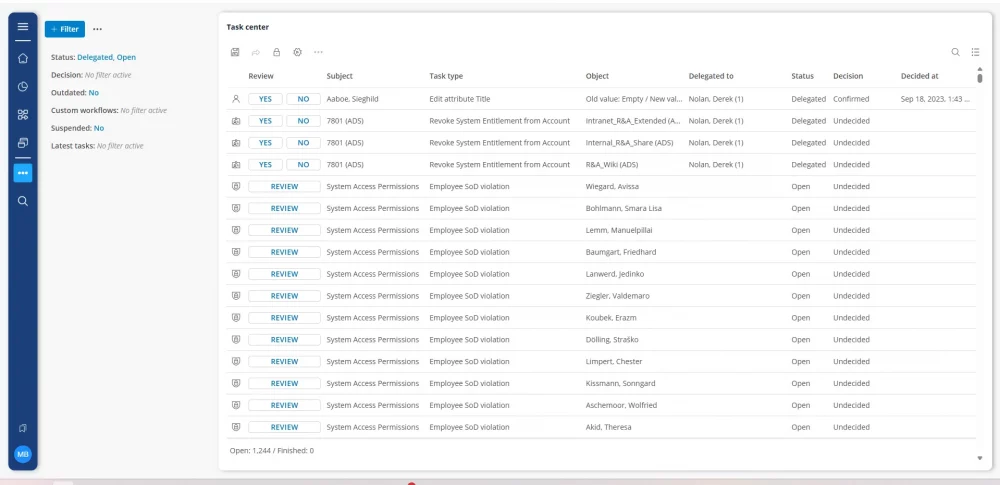Search tasks using the magnifier above the table
This screenshot has width=1000, height=485.
point(955,52)
